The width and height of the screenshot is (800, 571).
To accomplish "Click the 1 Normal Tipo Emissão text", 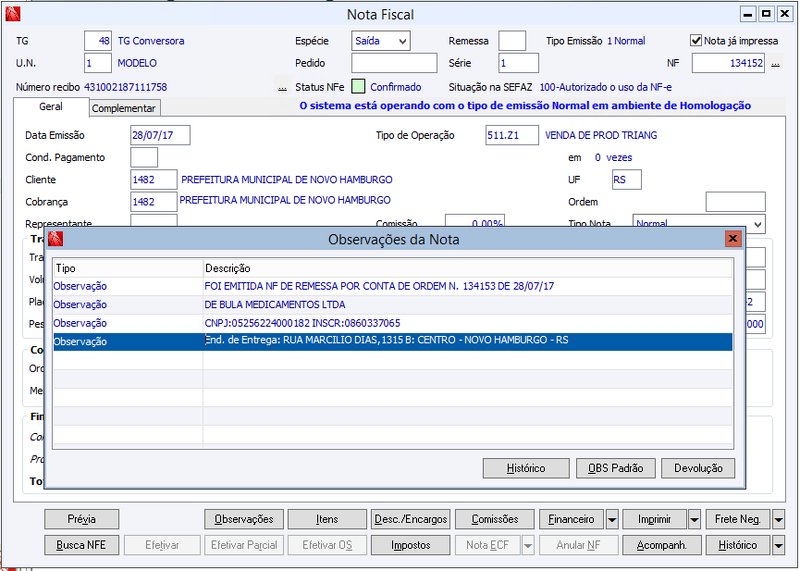I will pos(626,41).
